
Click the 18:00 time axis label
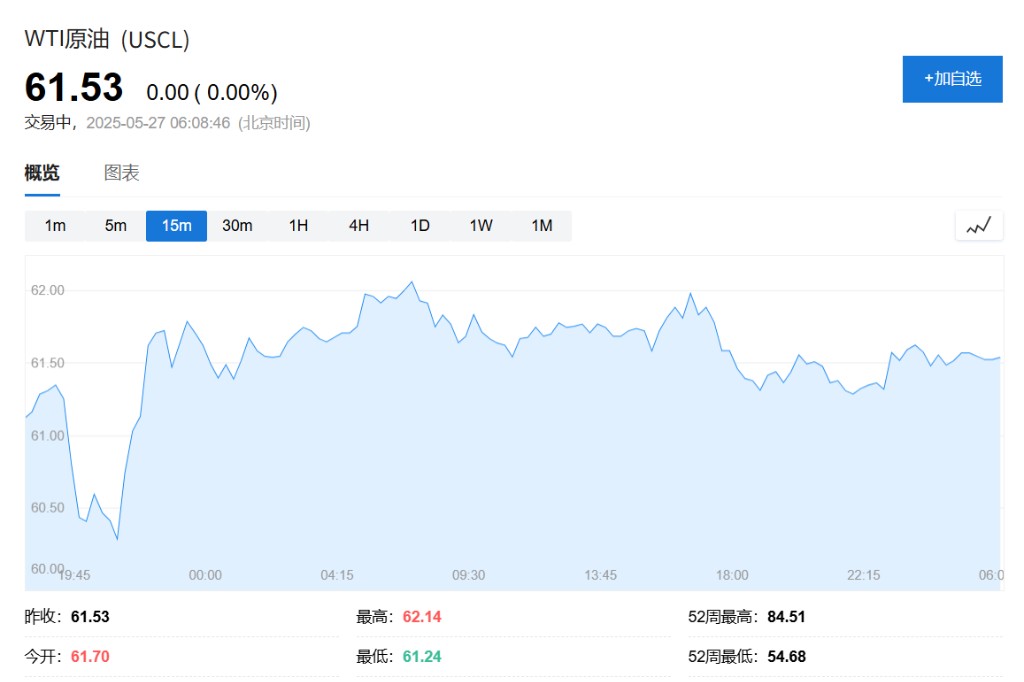(731, 575)
